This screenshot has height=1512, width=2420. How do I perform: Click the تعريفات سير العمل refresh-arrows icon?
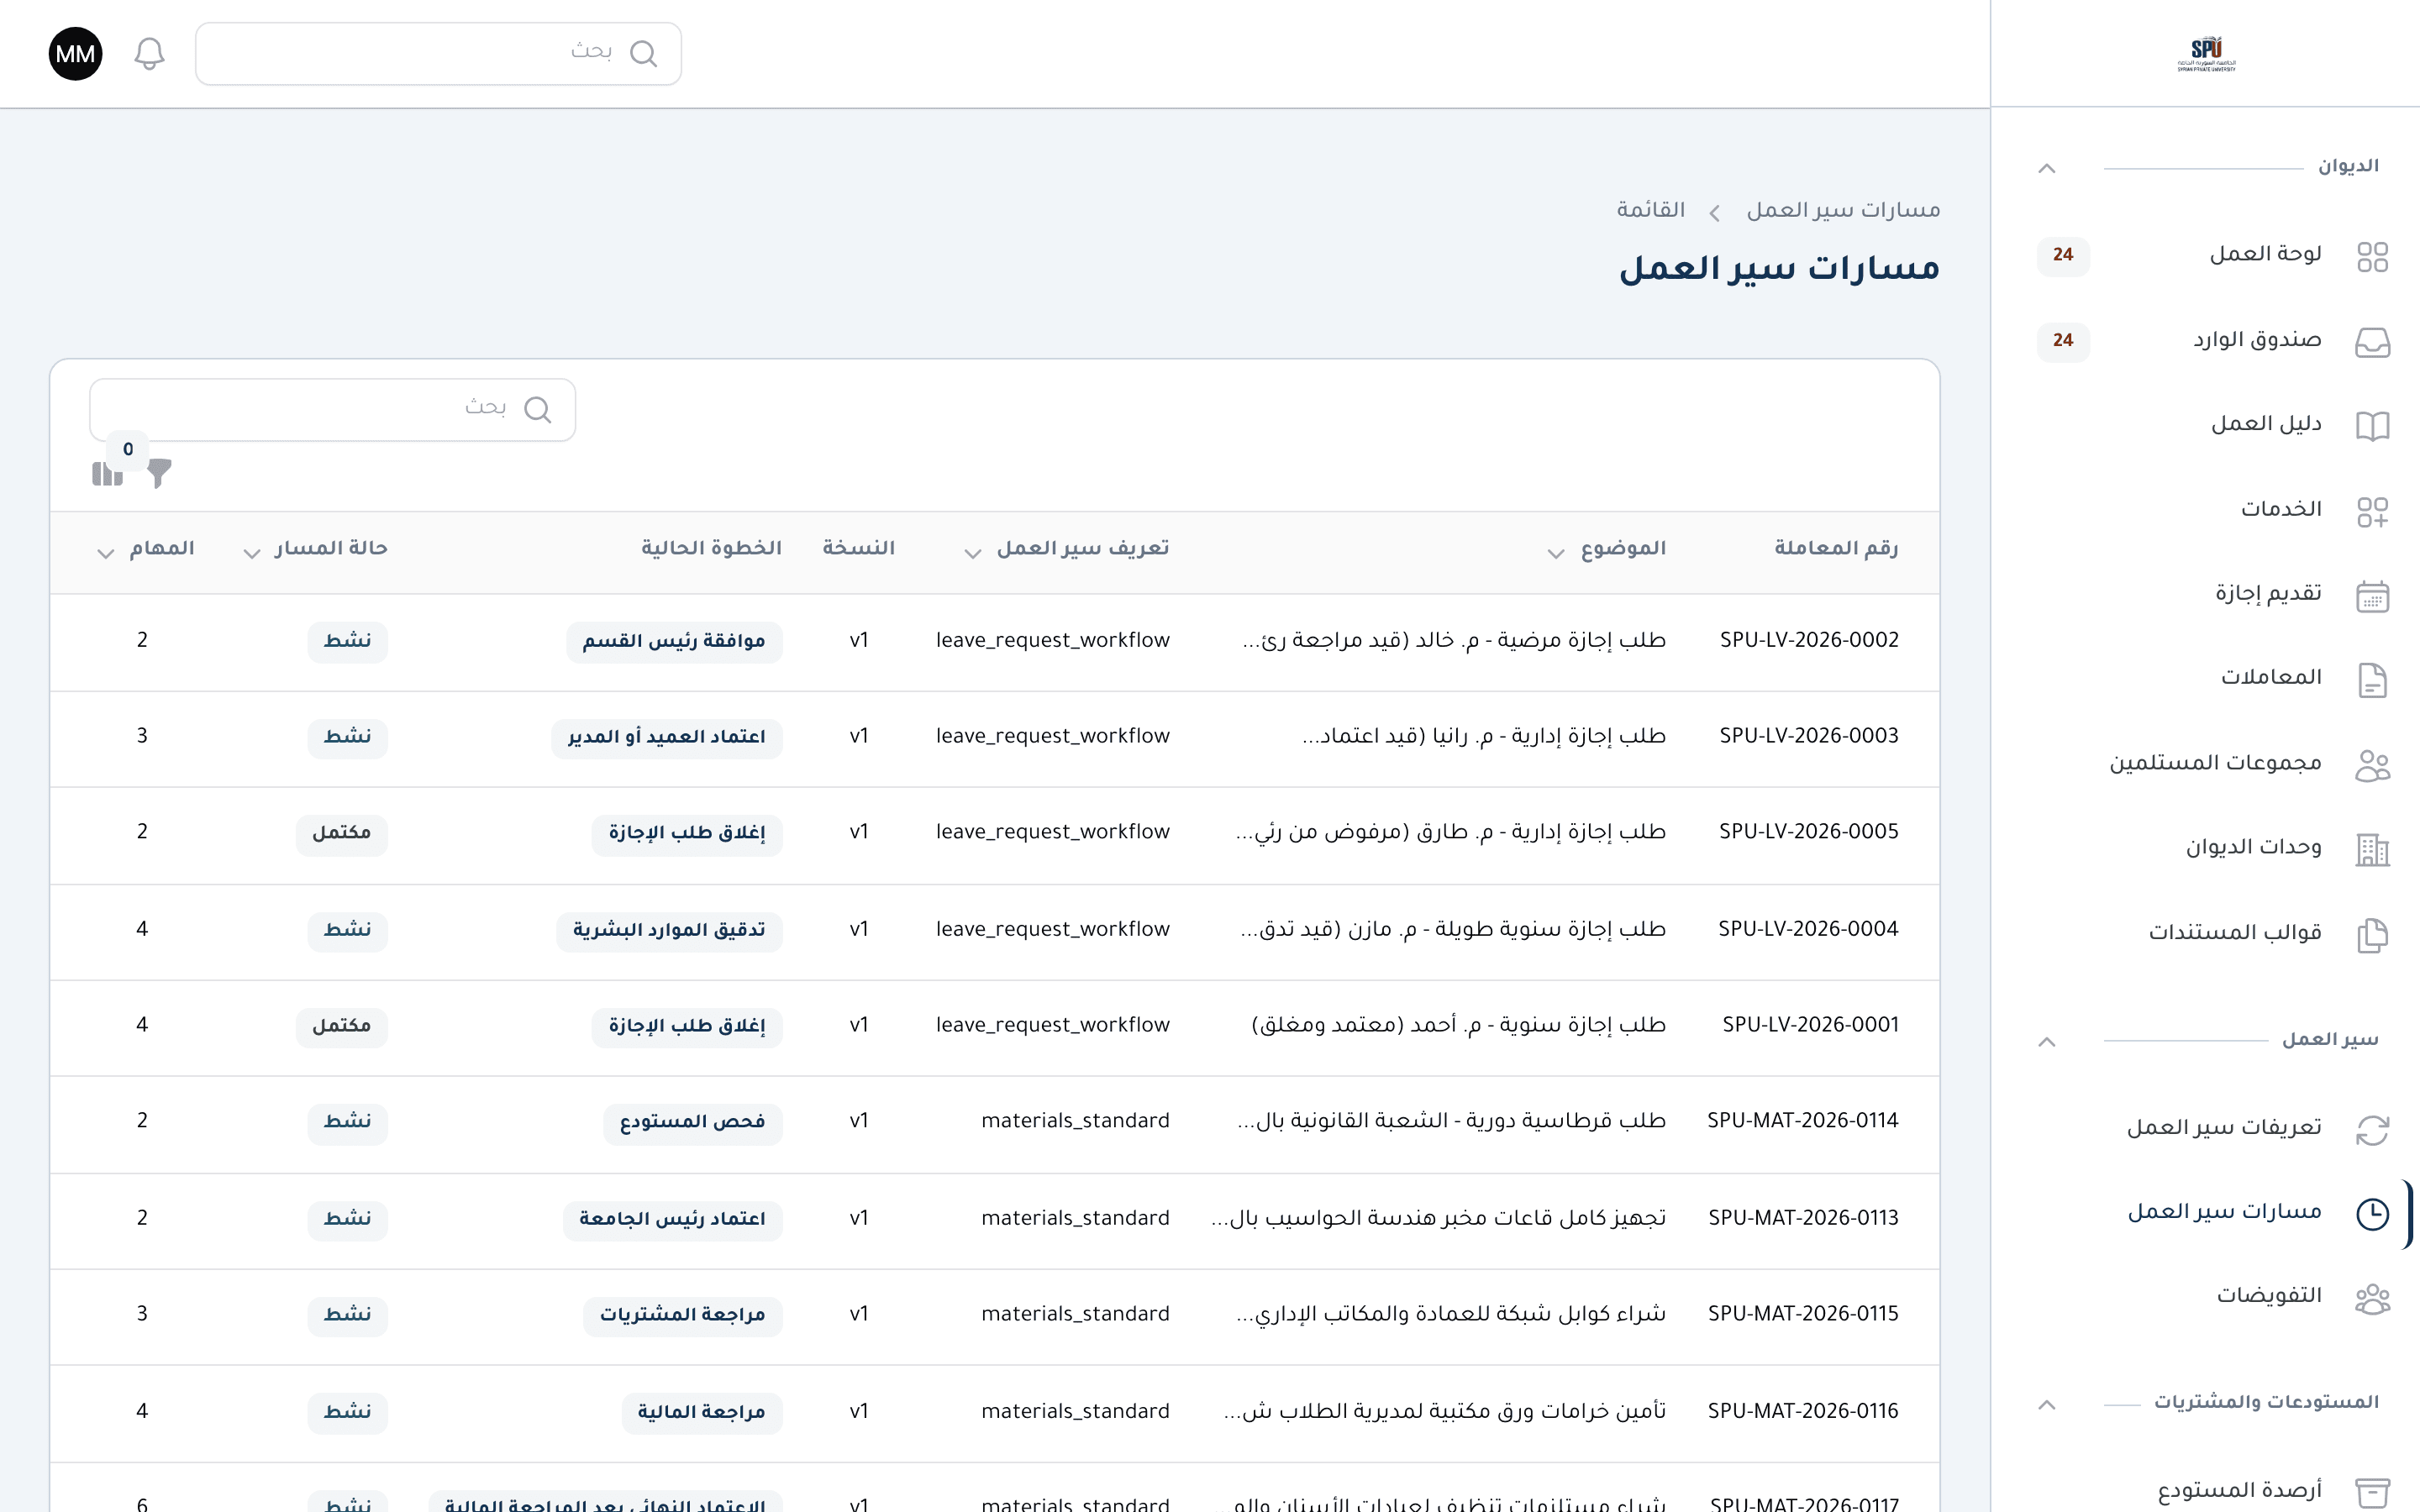pyautogui.click(x=2372, y=1130)
